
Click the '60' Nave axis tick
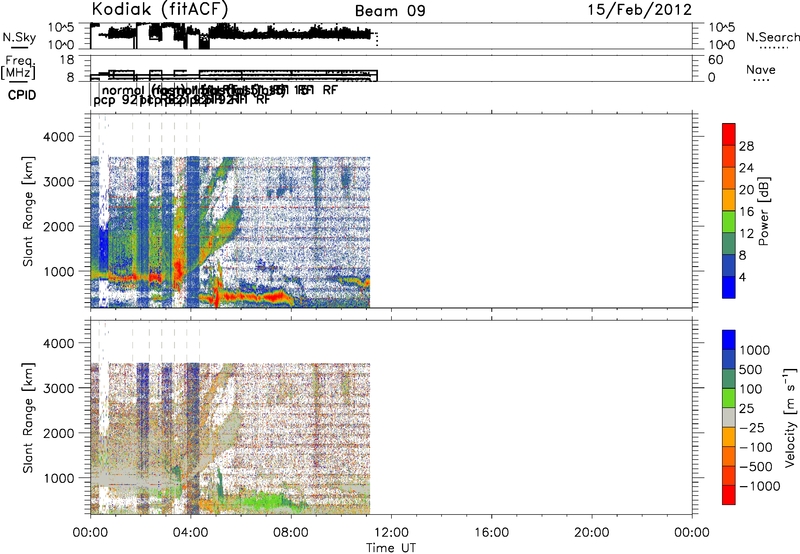pyautogui.click(x=716, y=60)
